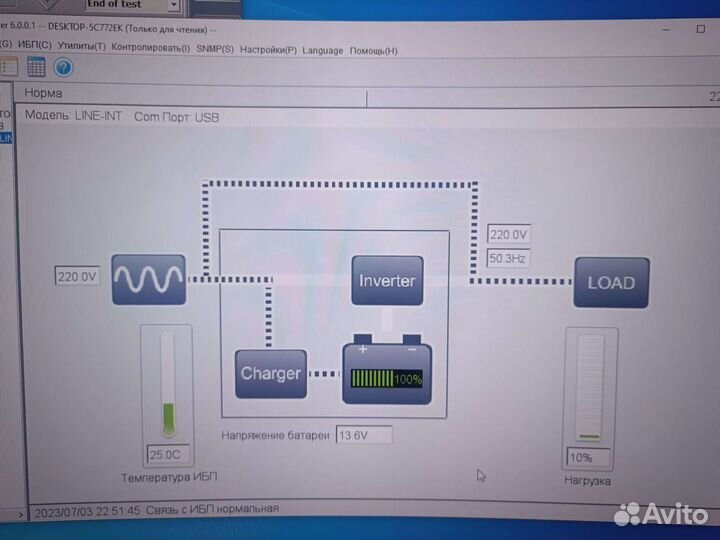The width and height of the screenshot is (720, 540).
Task: Open the calendar grid toolbar icon
Action: click(36, 68)
